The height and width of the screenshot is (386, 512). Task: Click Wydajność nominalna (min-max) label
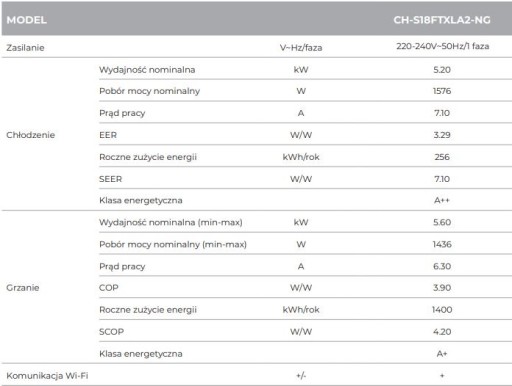[x=171, y=222]
